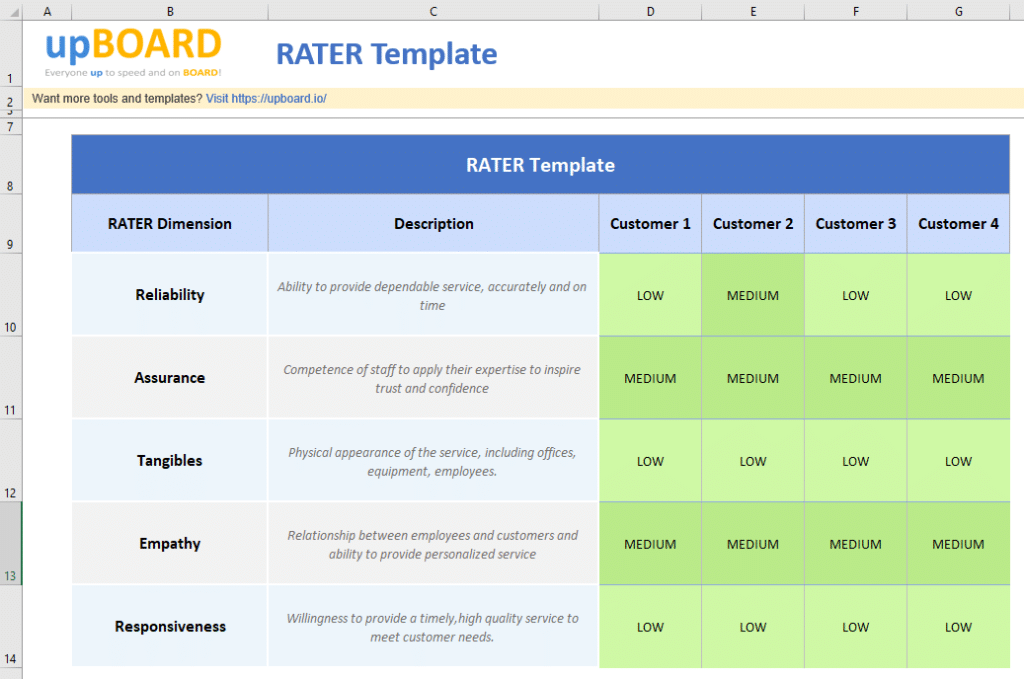Click the large 'RATER Template' title text
Viewport: 1024px width, 679px height.
pyautogui.click(x=387, y=54)
